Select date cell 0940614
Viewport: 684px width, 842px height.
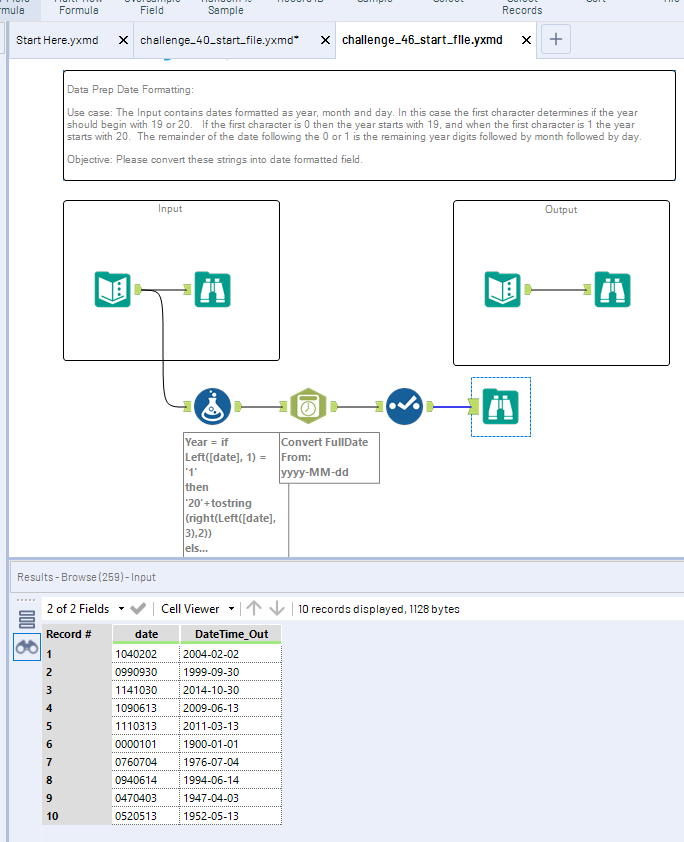[x=146, y=780]
